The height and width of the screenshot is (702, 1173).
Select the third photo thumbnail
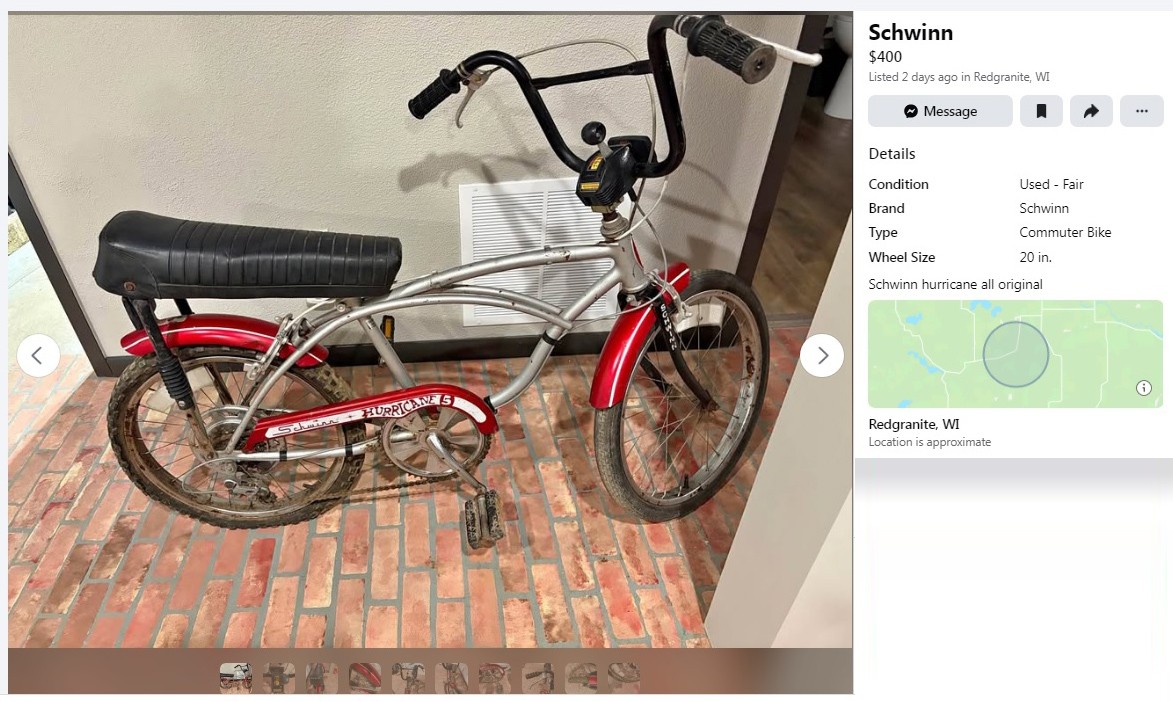[x=322, y=677]
